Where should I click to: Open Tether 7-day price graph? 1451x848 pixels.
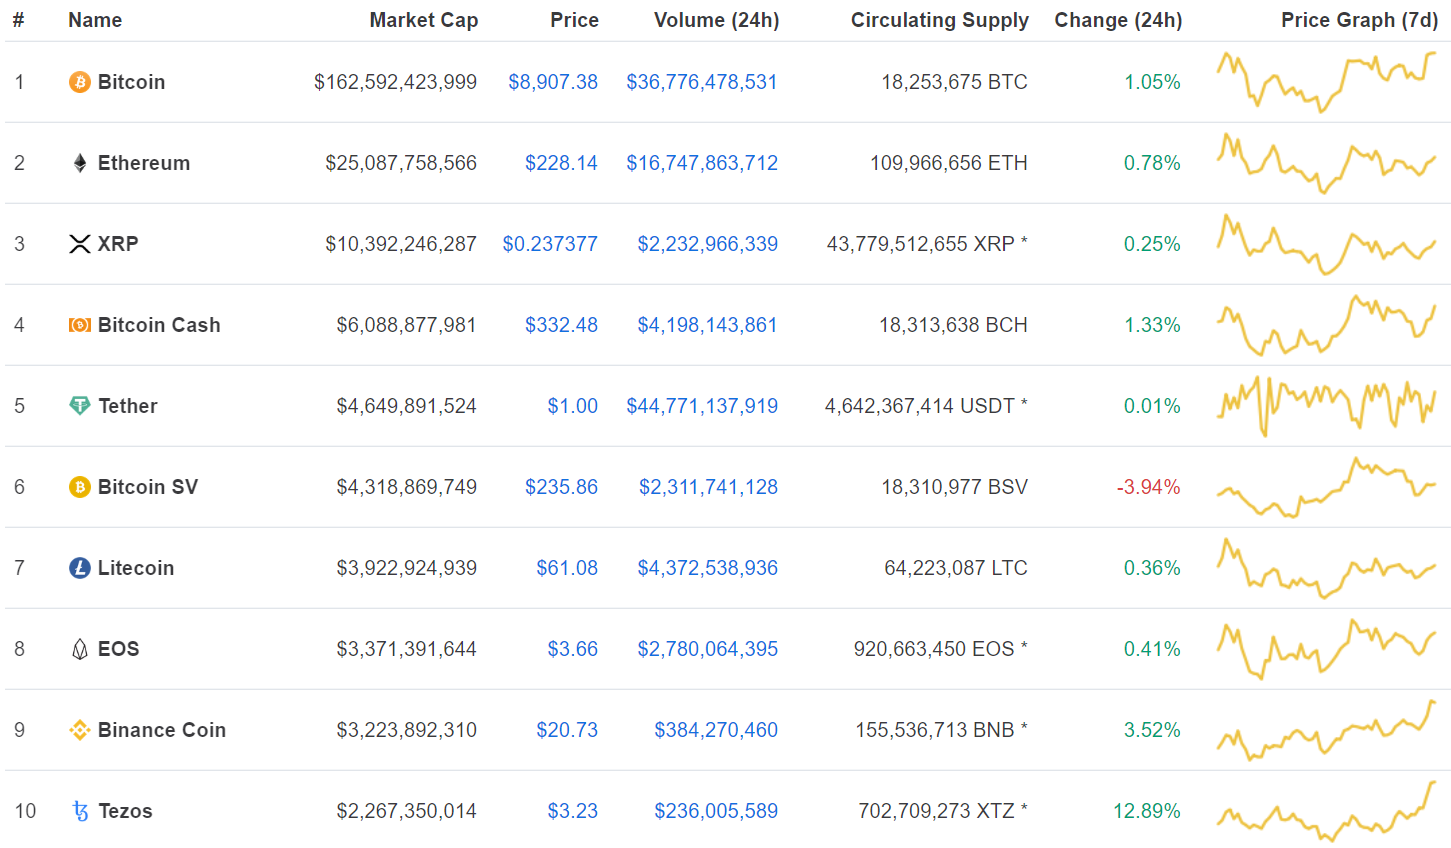1326,406
